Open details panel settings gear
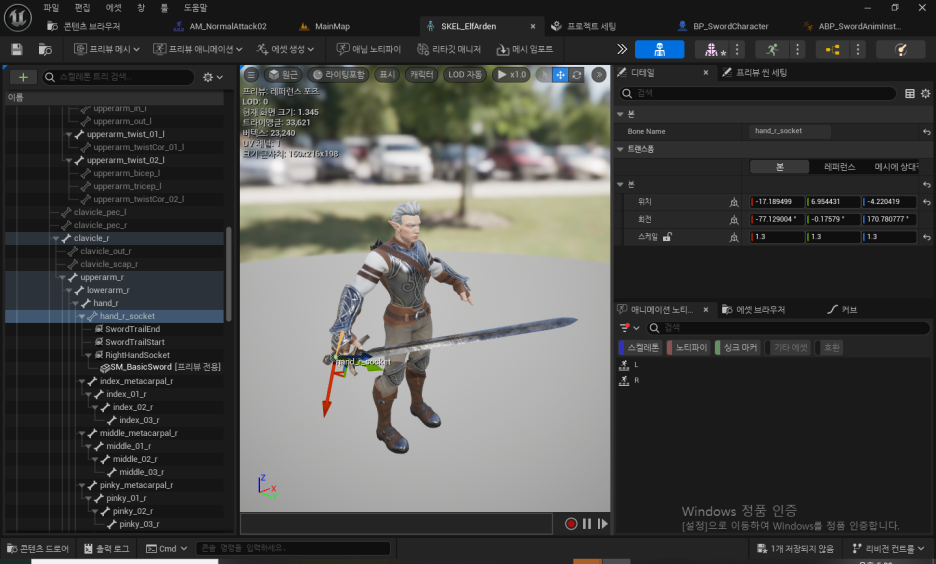This screenshot has width=936, height=564. point(925,93)
